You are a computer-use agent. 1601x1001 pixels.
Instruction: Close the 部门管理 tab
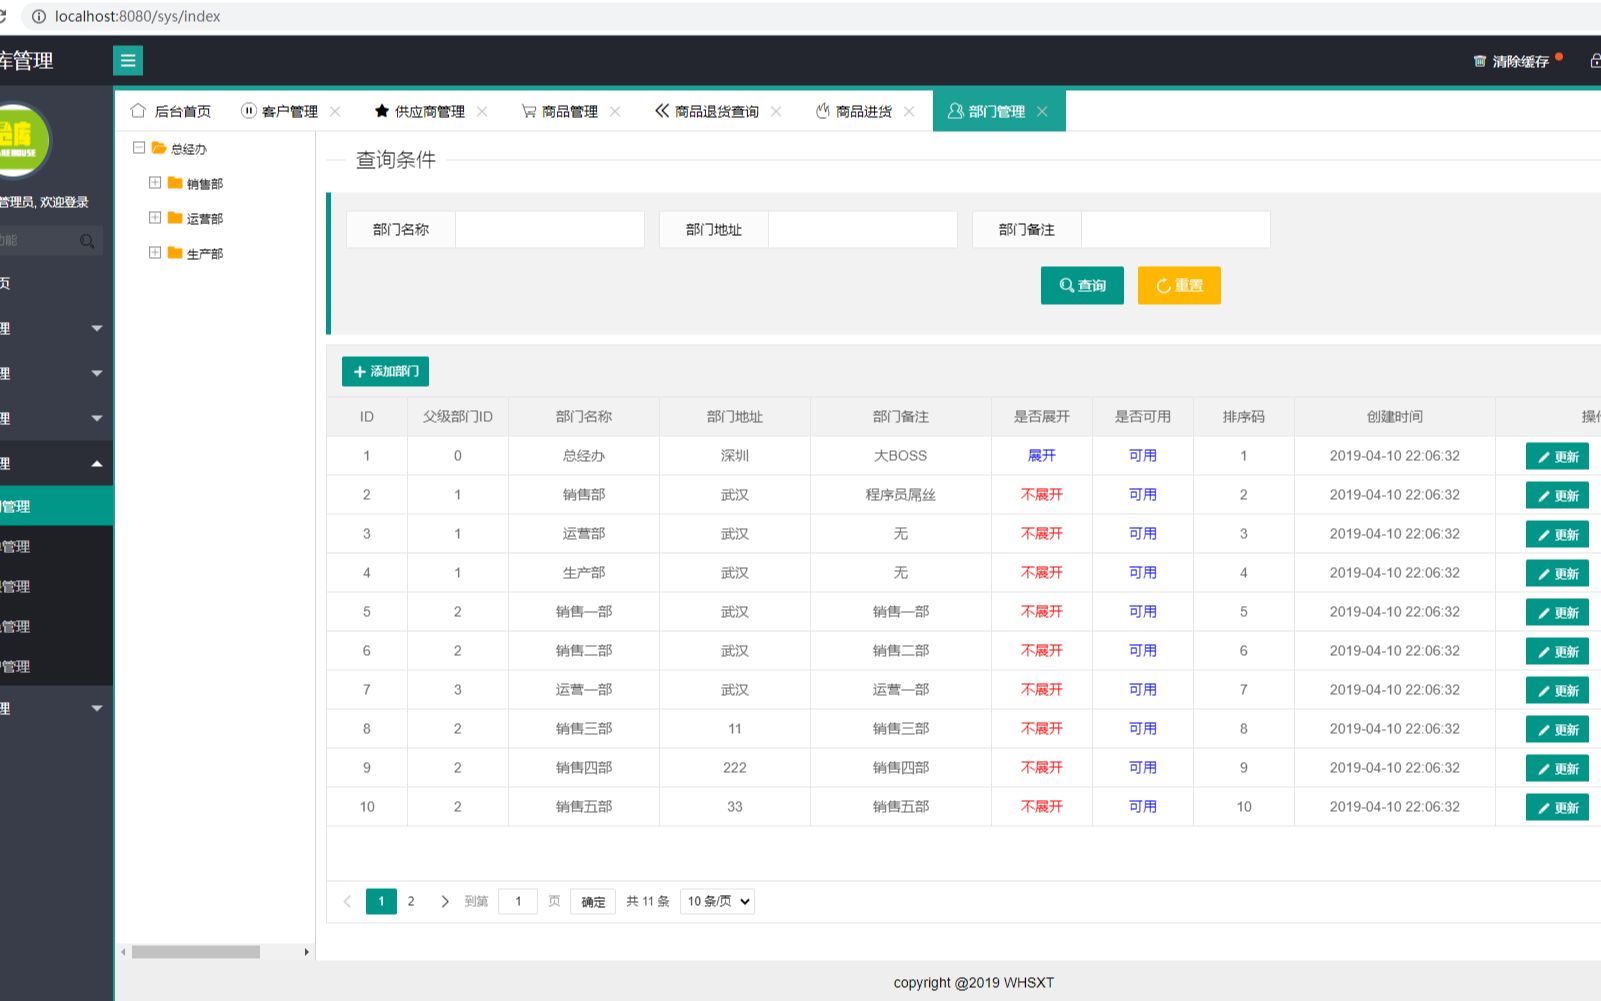click(1042, 111)
